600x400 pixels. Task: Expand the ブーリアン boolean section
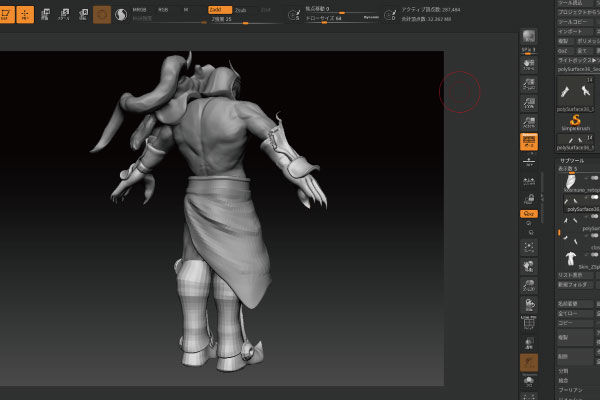click(x=570, y=390)
